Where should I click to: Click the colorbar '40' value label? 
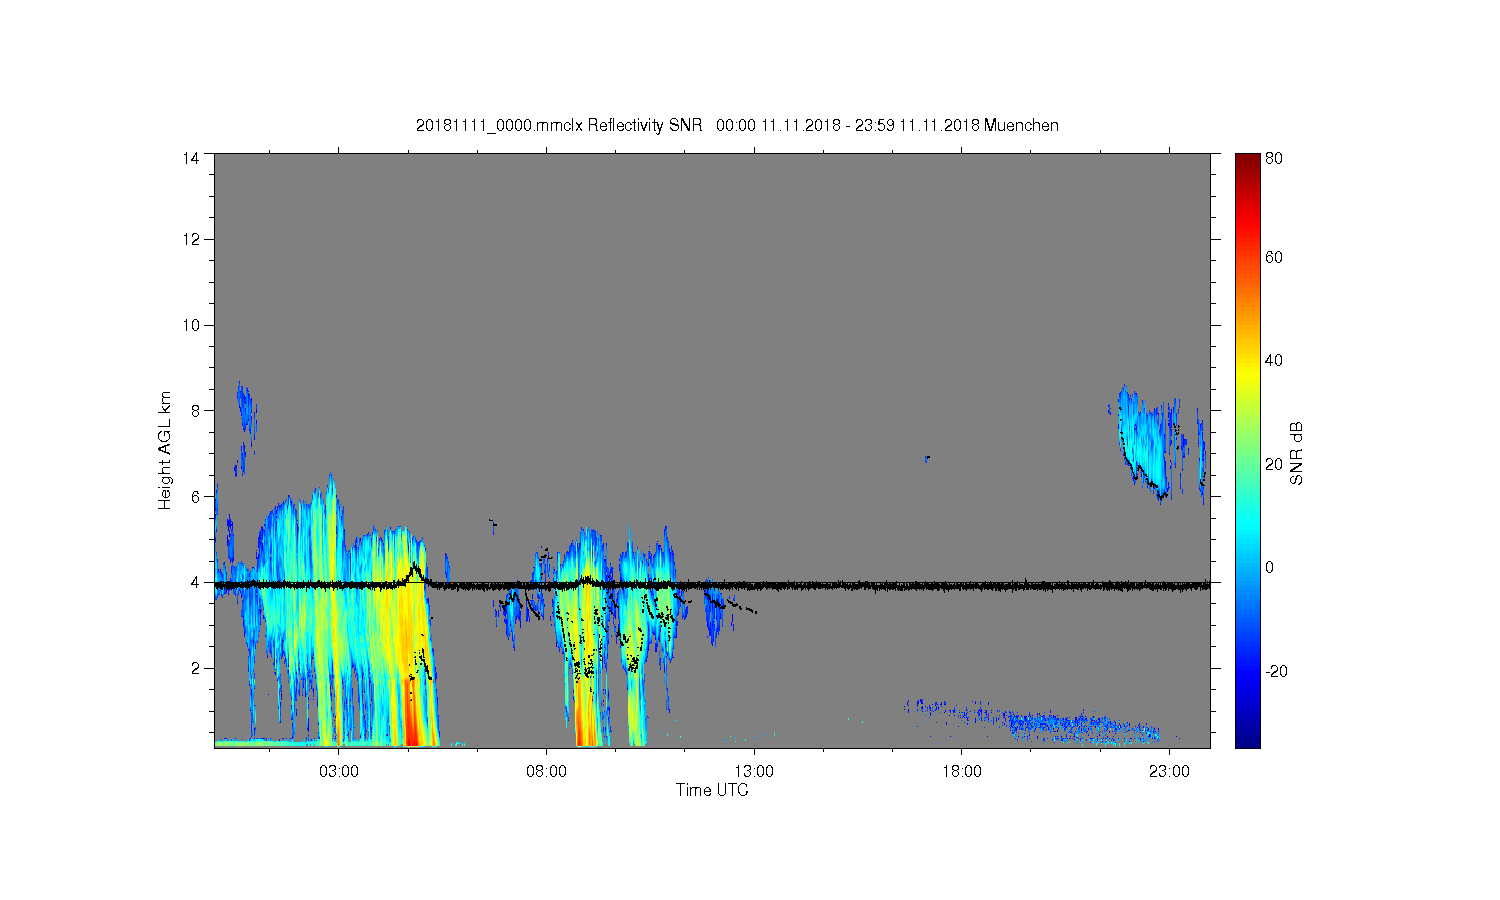(x=1273, y=361)
